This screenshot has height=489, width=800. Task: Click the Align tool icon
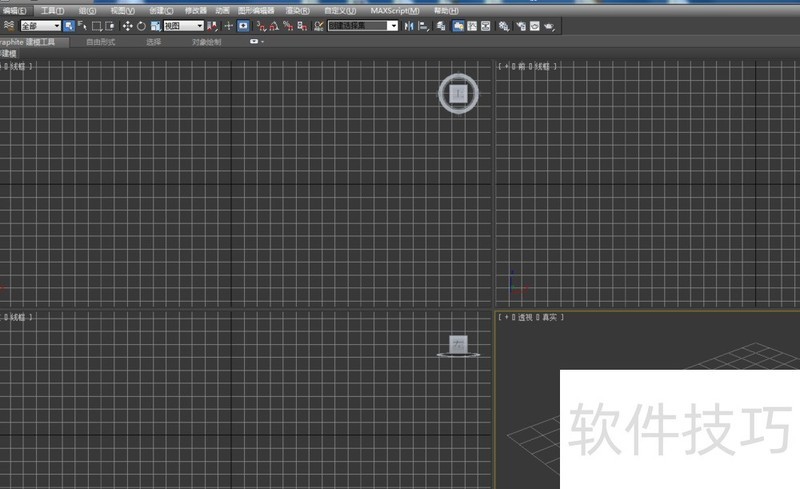tap(423, 25)
